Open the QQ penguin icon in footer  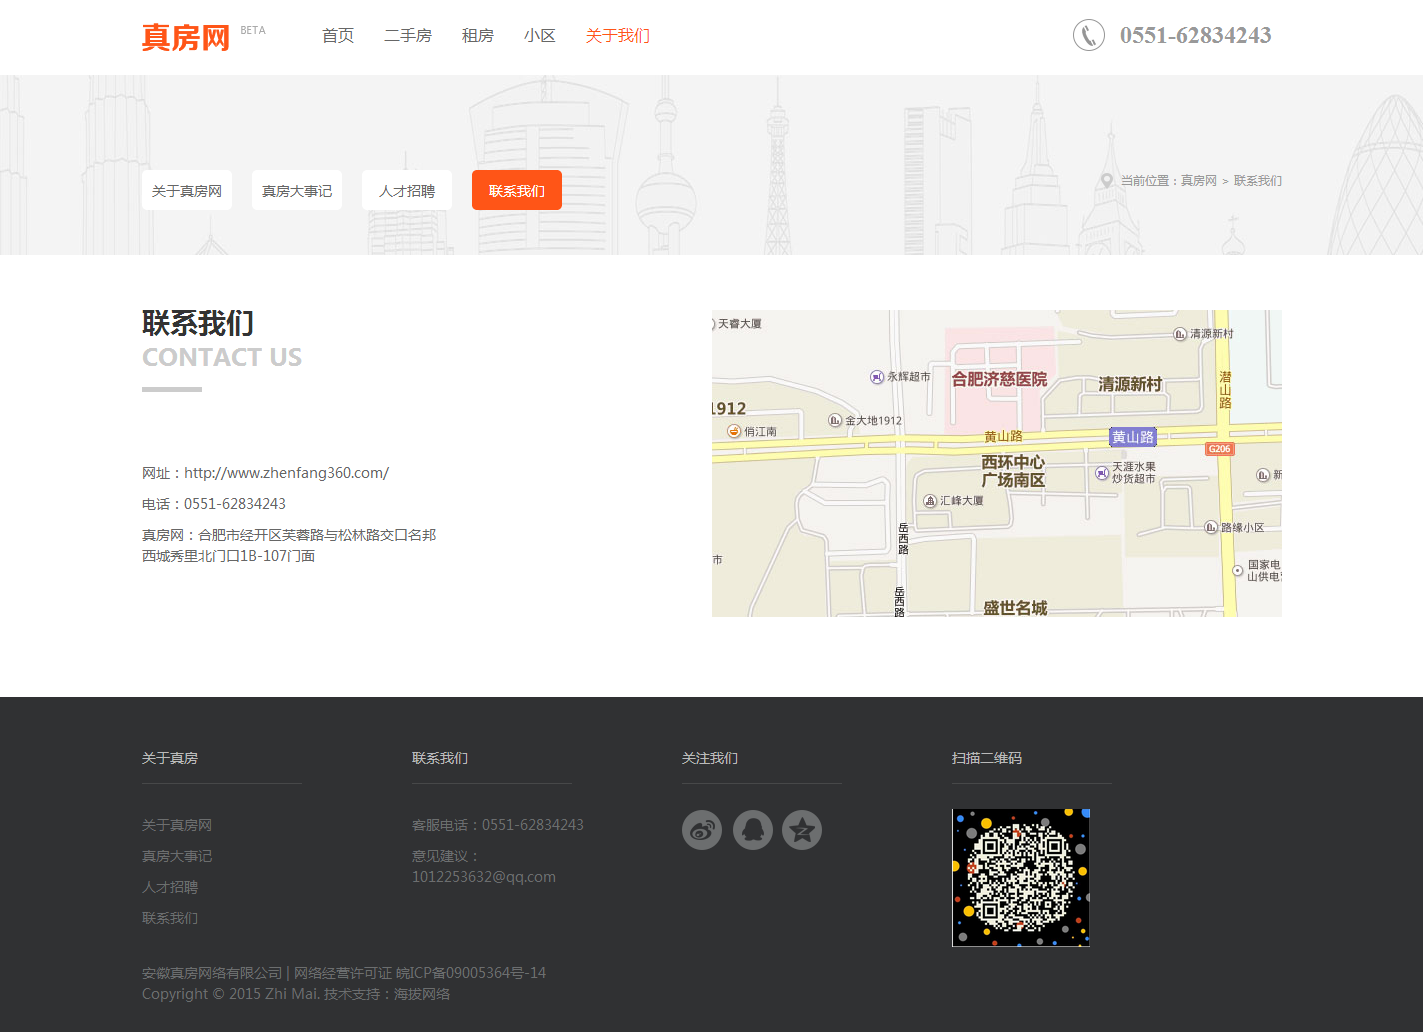point(752,830)
